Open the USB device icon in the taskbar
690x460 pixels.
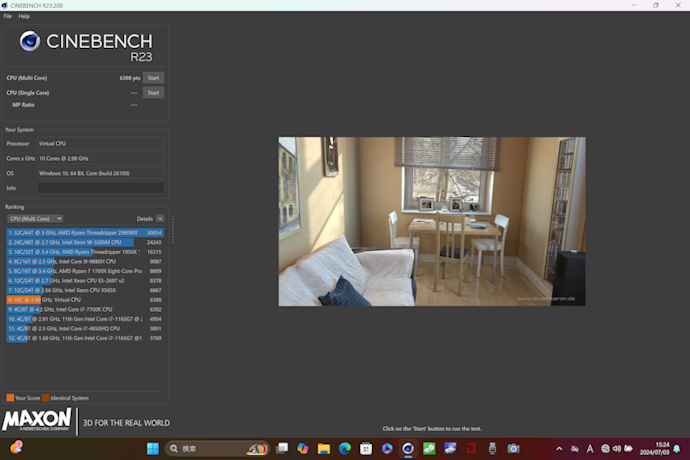pos(492,449)
